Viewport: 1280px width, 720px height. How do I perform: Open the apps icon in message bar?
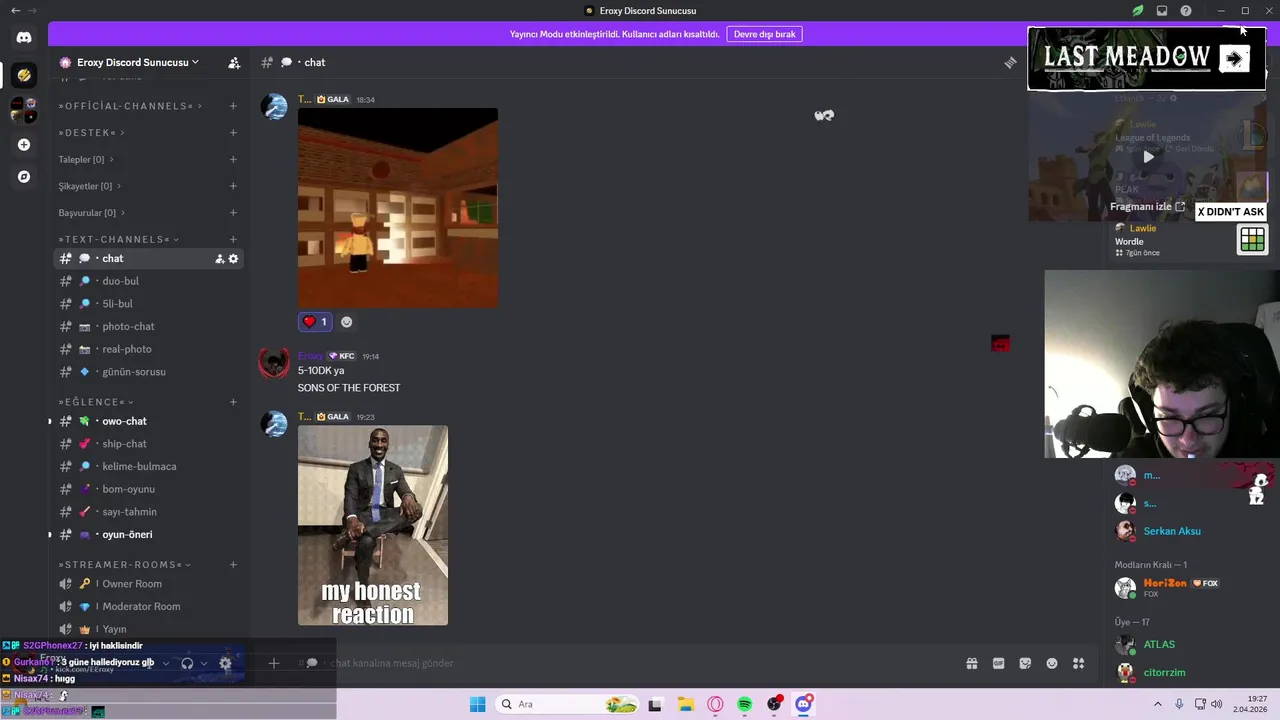(x=1079, y=663)
